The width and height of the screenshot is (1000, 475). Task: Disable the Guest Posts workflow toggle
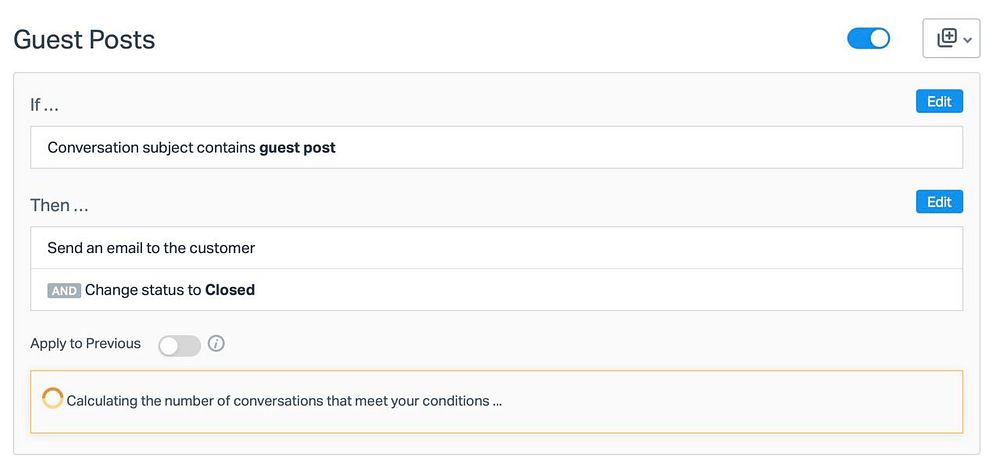(868, 38)
